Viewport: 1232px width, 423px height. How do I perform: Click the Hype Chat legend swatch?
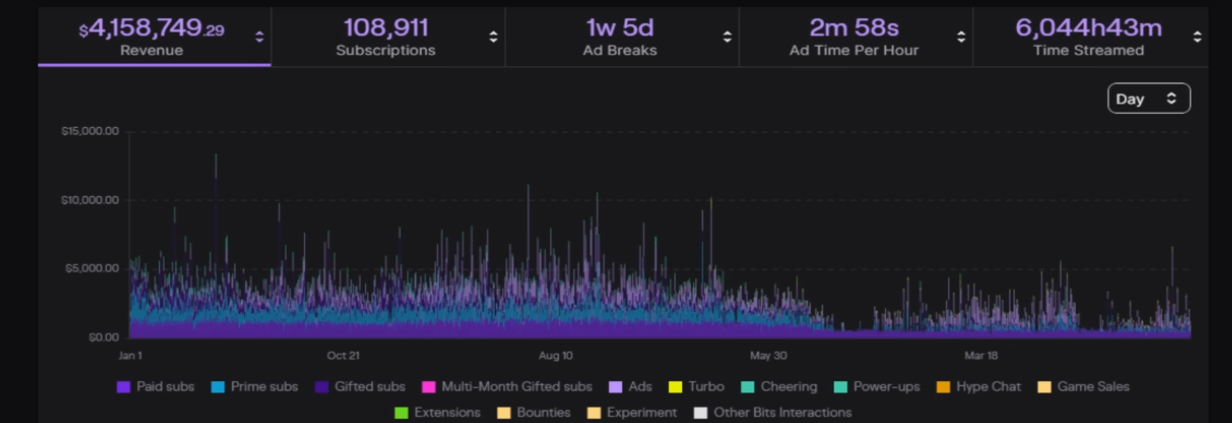point(942,386)
